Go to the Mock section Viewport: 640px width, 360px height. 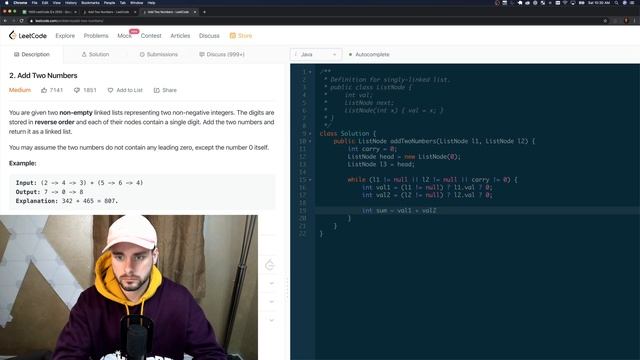coord(124,36)
